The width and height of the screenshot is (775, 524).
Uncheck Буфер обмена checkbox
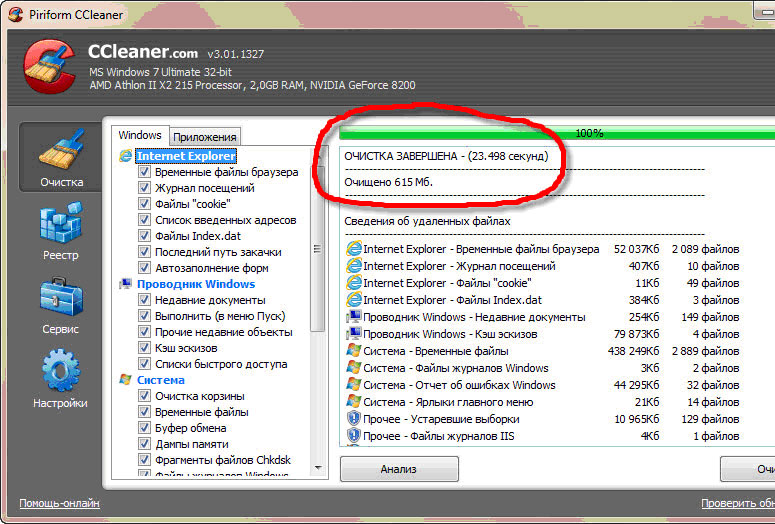144,428
